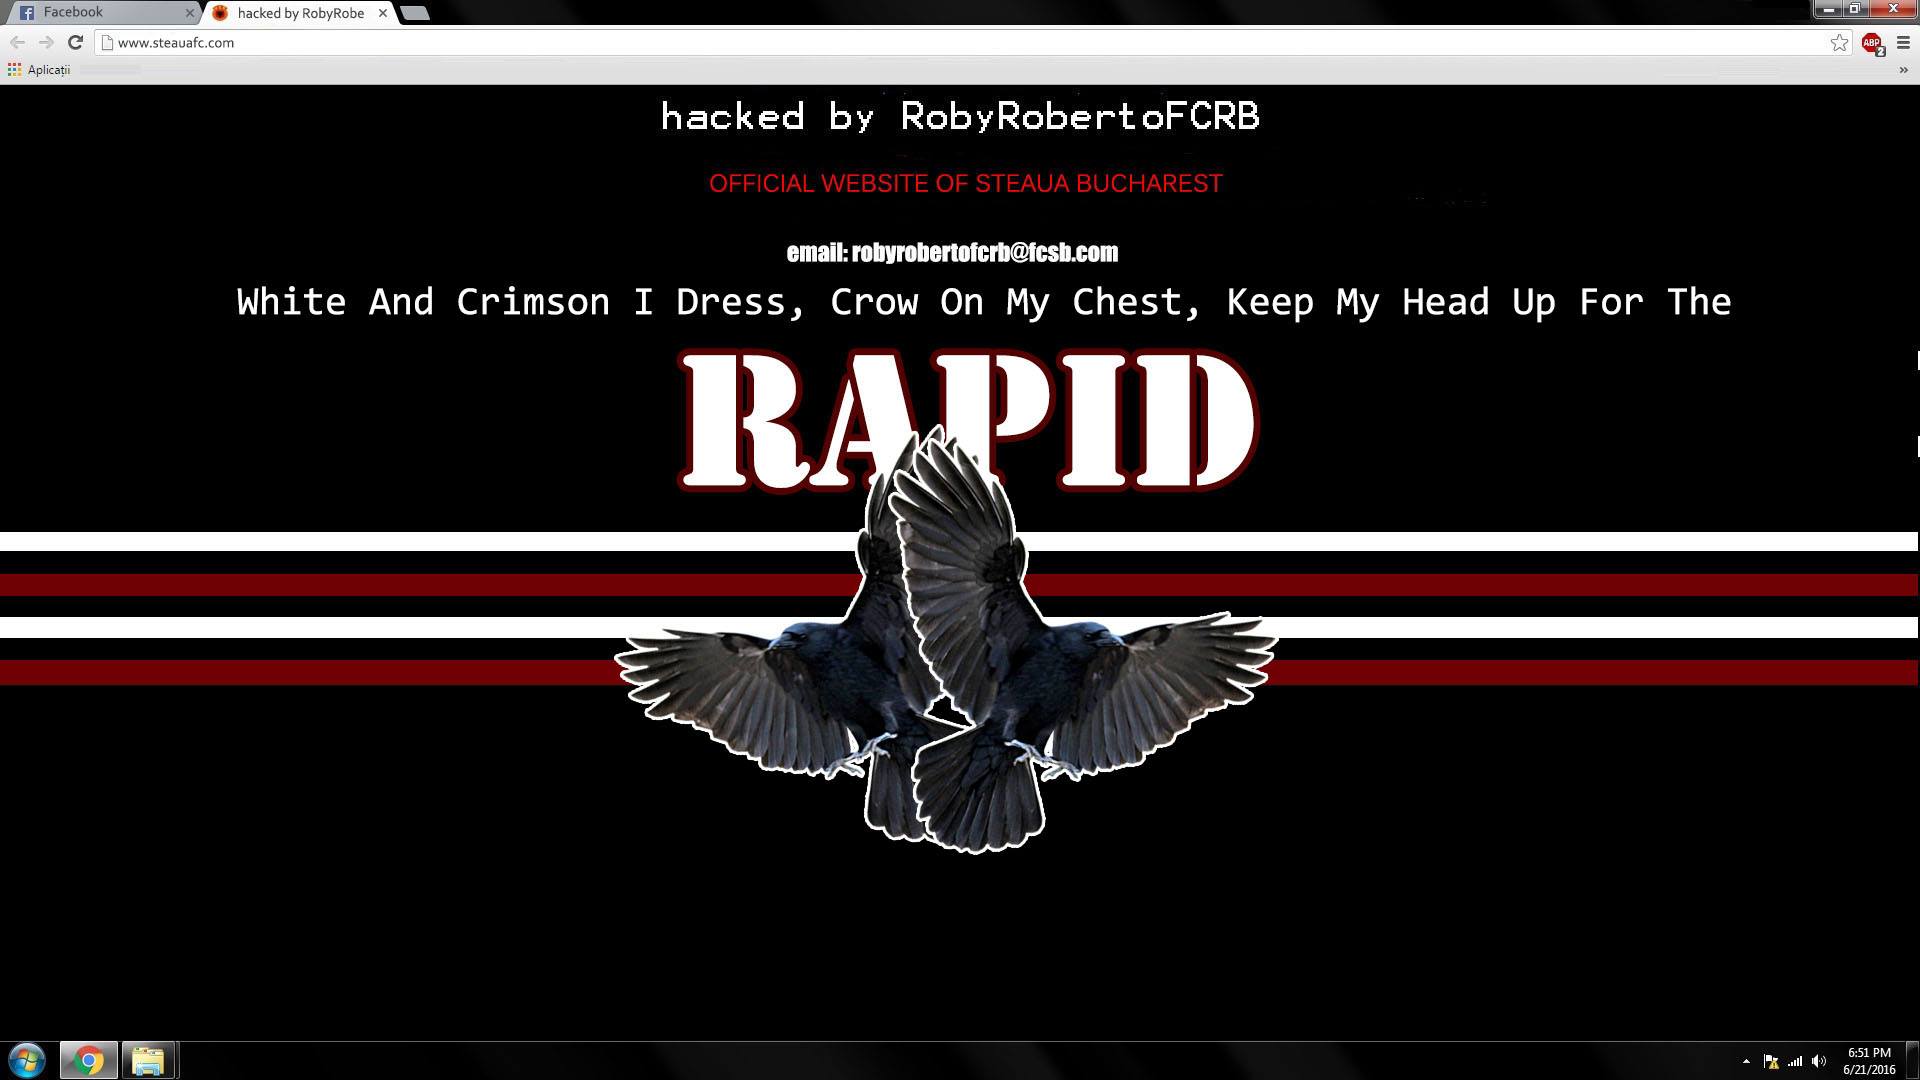Viewport: 1920px width, 1080px height.
Task: Click the robyrobertofcrb@fcsb.com email text
Action: click(952, 252)
